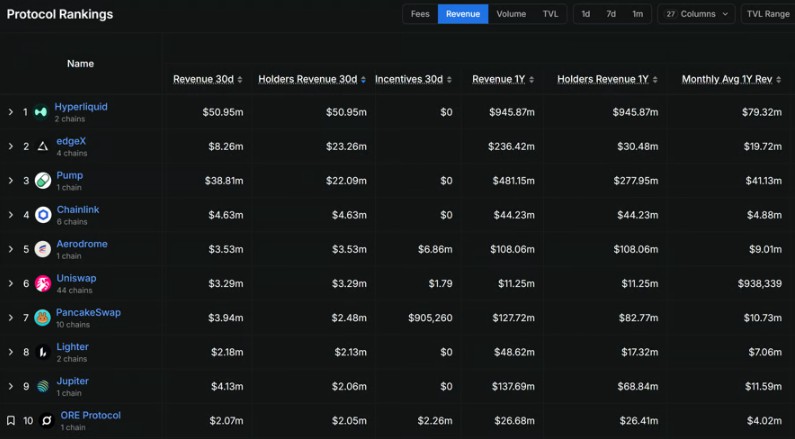Expand the Uniswap row chevron
Screen dimensions: 795x439
(11, 283)
